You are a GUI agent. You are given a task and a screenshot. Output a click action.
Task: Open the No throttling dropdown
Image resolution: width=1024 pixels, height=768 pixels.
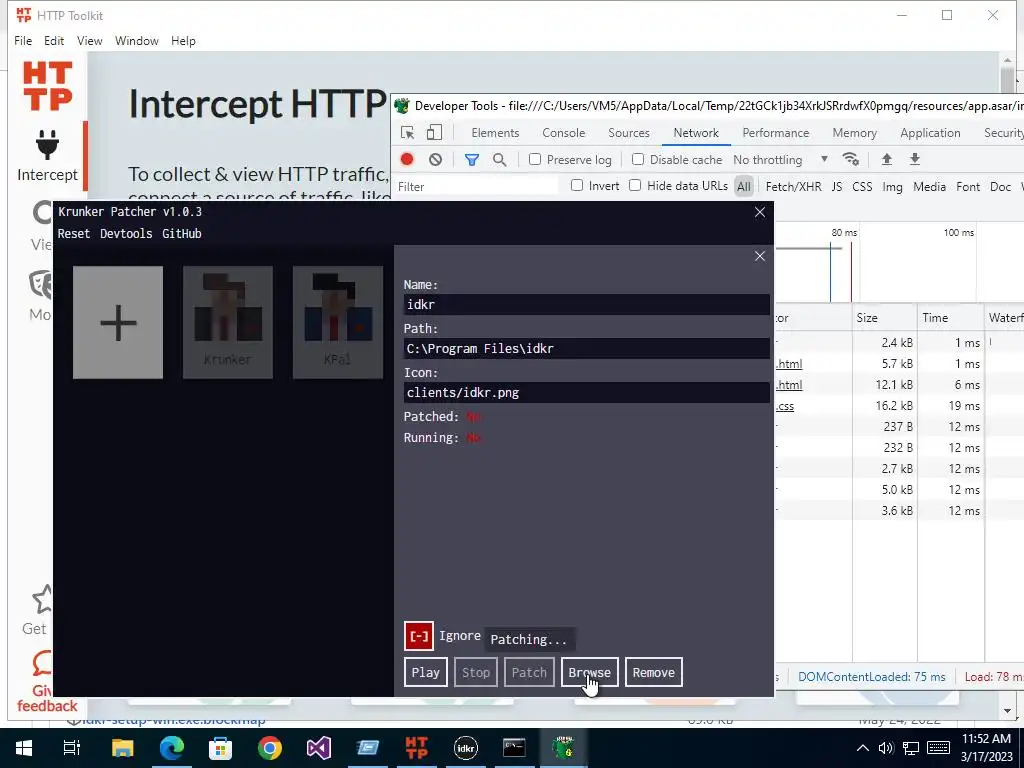tap(780, 159)
